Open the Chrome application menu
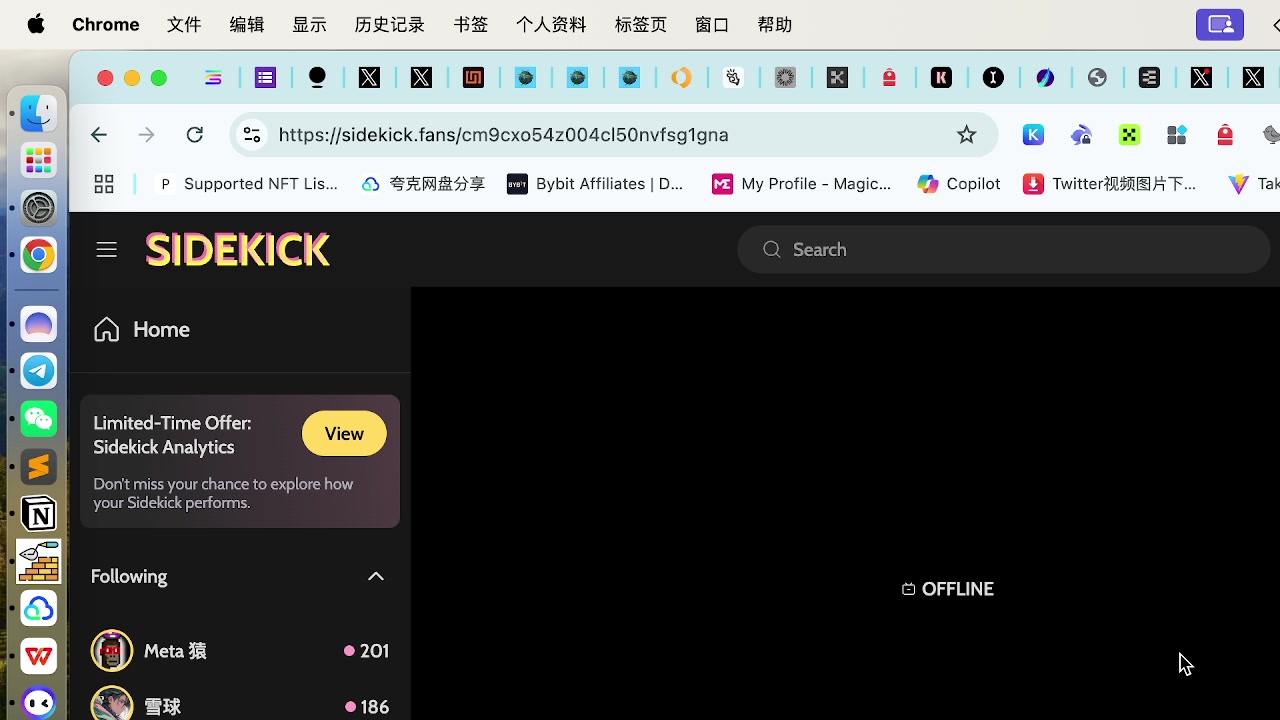 pos(106,24)
